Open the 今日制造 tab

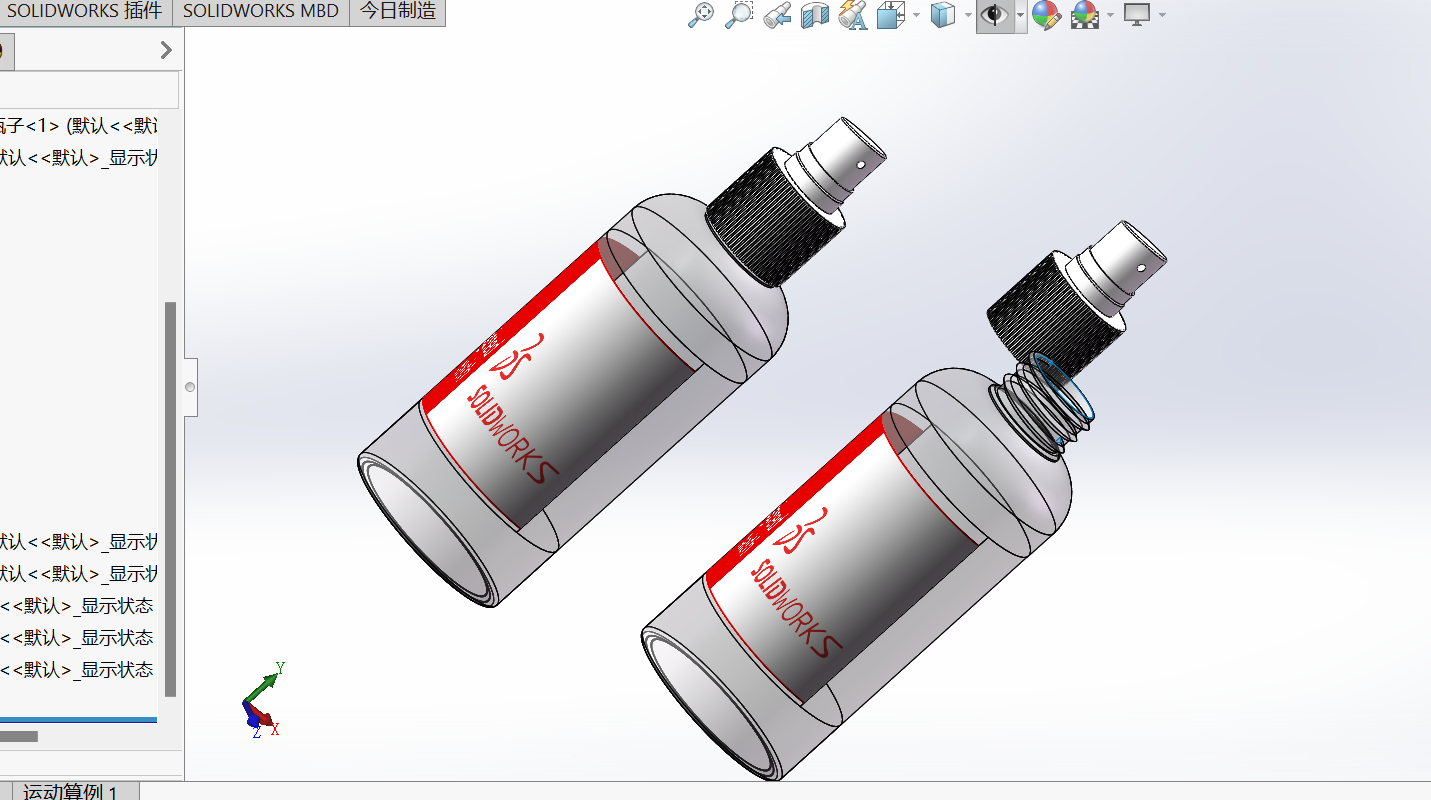tap(398, 12)
